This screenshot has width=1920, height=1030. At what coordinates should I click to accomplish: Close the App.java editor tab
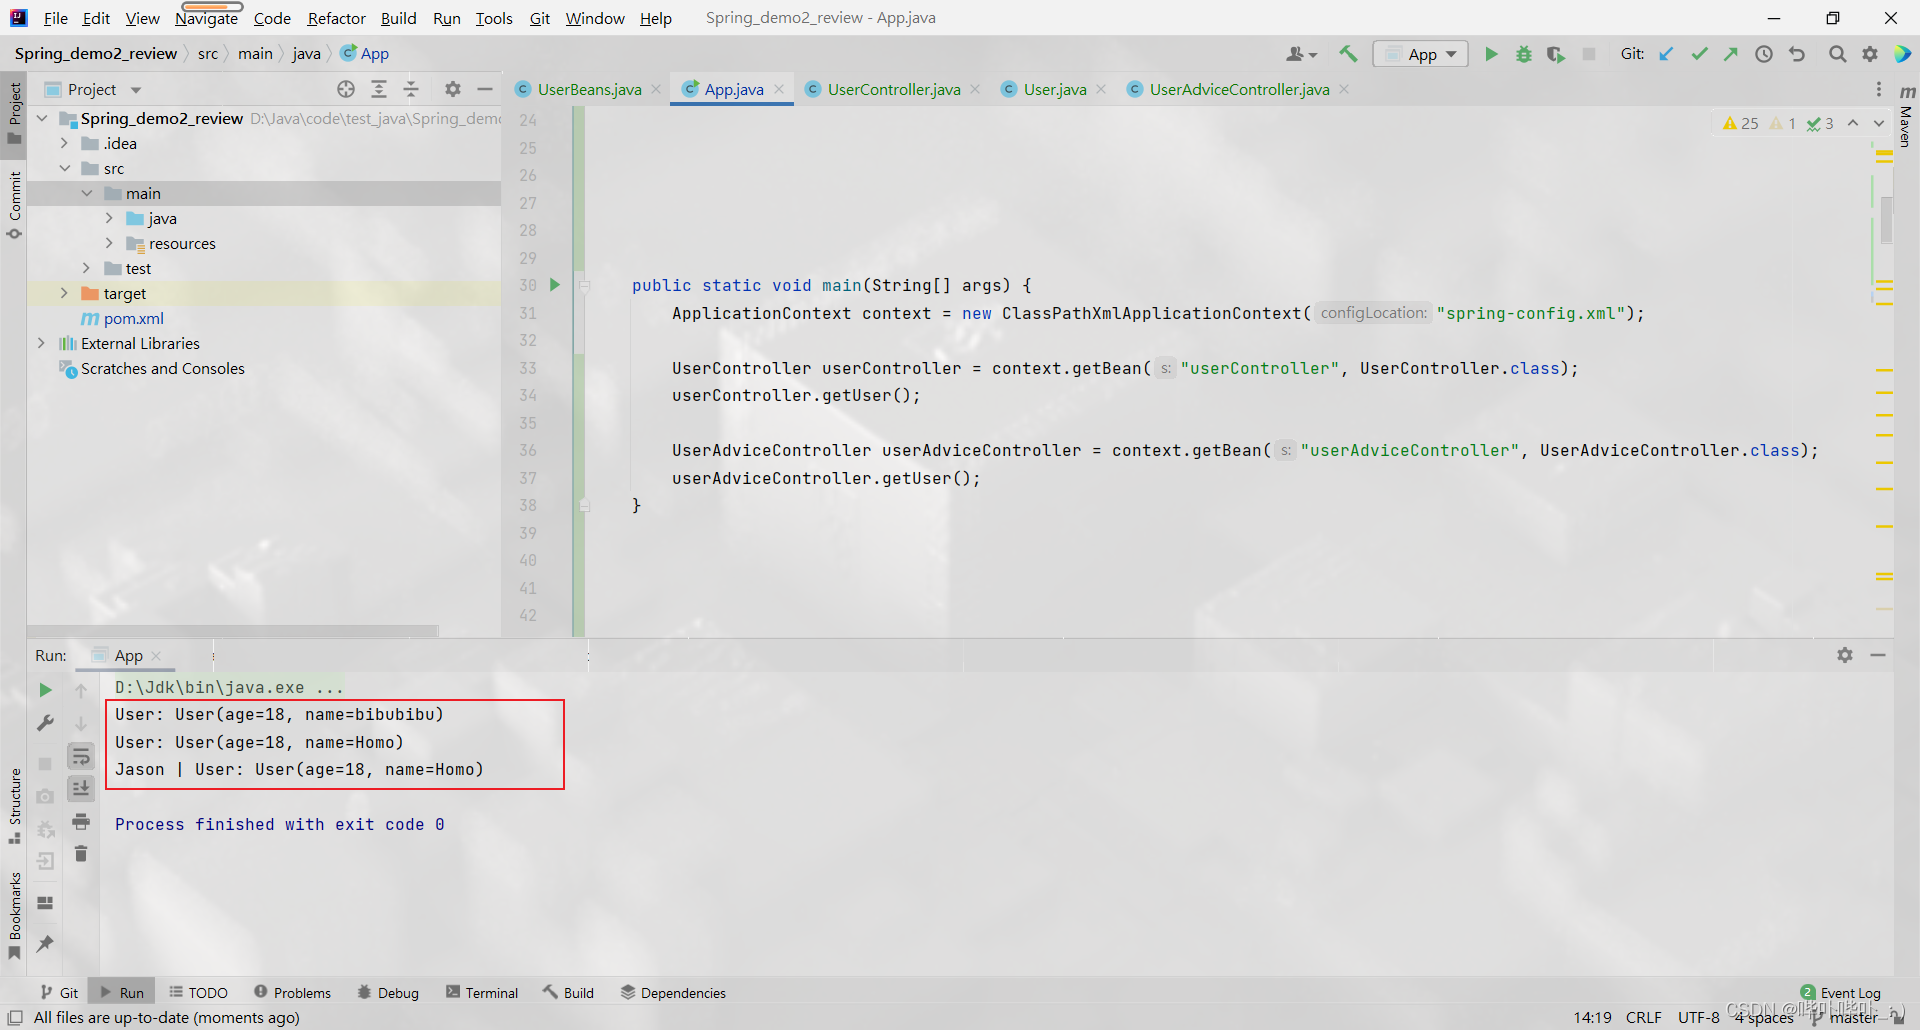pos(779,89)
